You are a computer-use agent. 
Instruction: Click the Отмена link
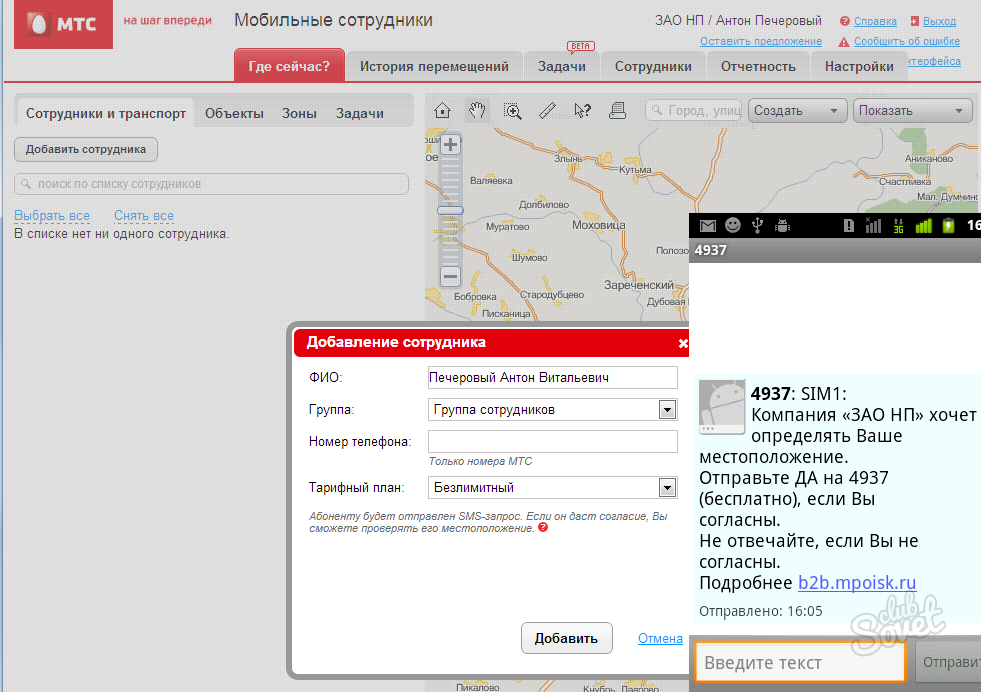tap(660, 639)
